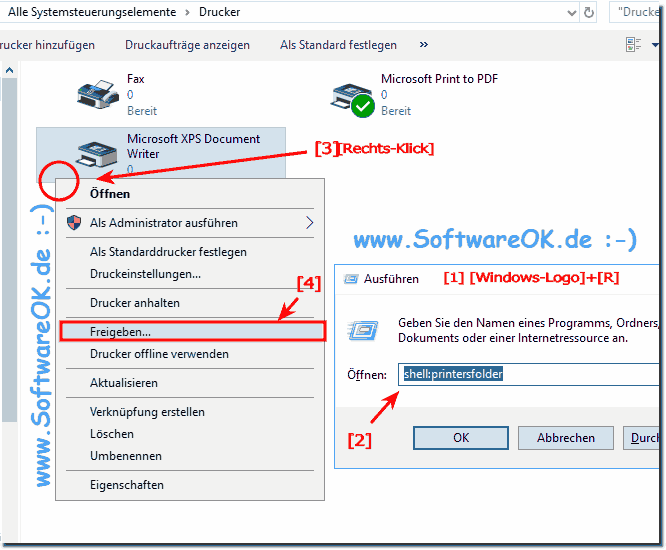
Task: Click the Ausführen dialog title icon
Action: [351, 279]
